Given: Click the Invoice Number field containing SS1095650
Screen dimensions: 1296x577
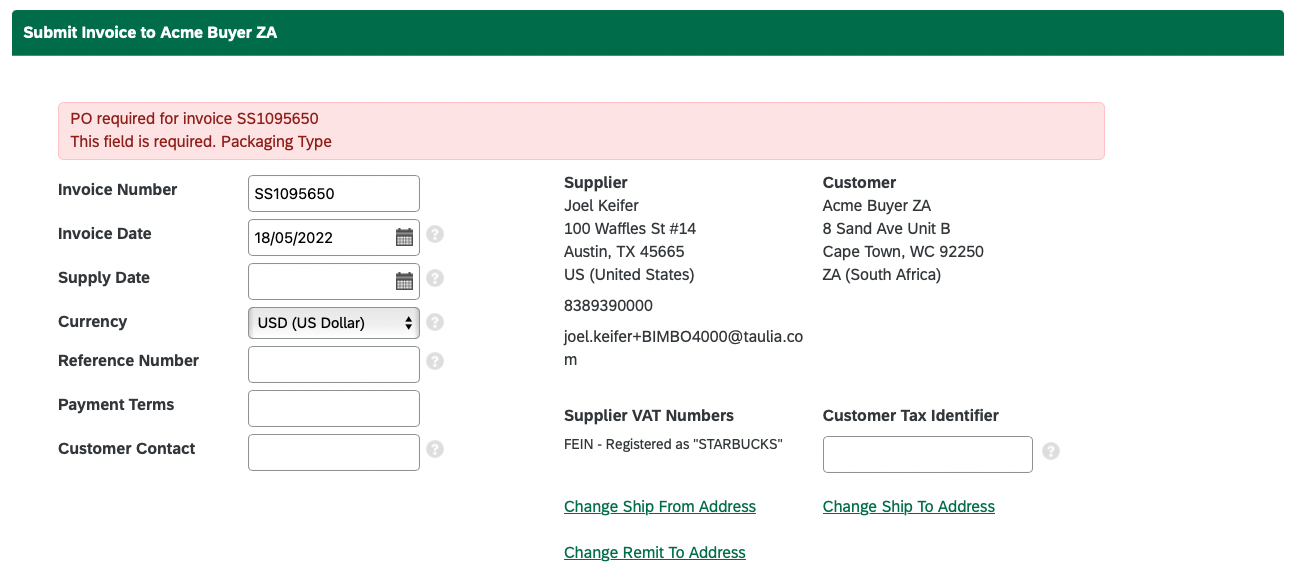Looking at the screenshot, I should tap(334, 193).
